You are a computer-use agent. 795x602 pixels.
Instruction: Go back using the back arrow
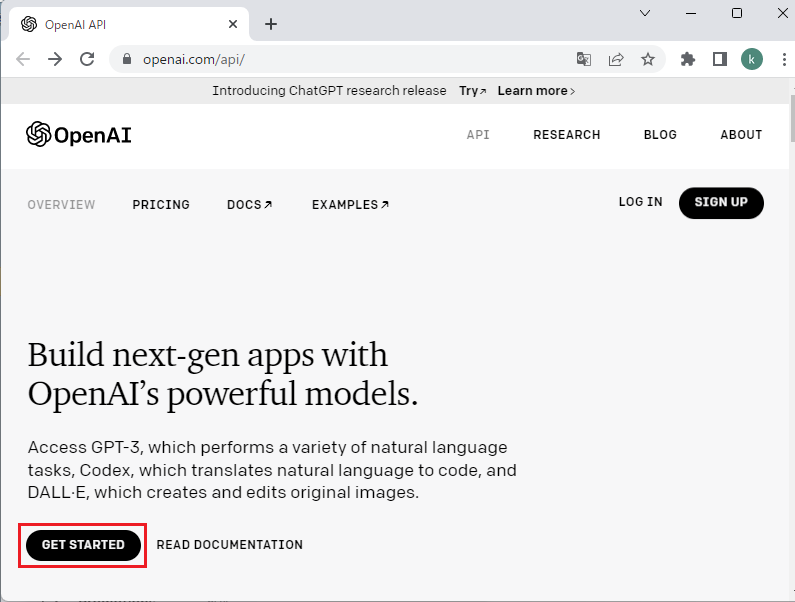point(23,59)
